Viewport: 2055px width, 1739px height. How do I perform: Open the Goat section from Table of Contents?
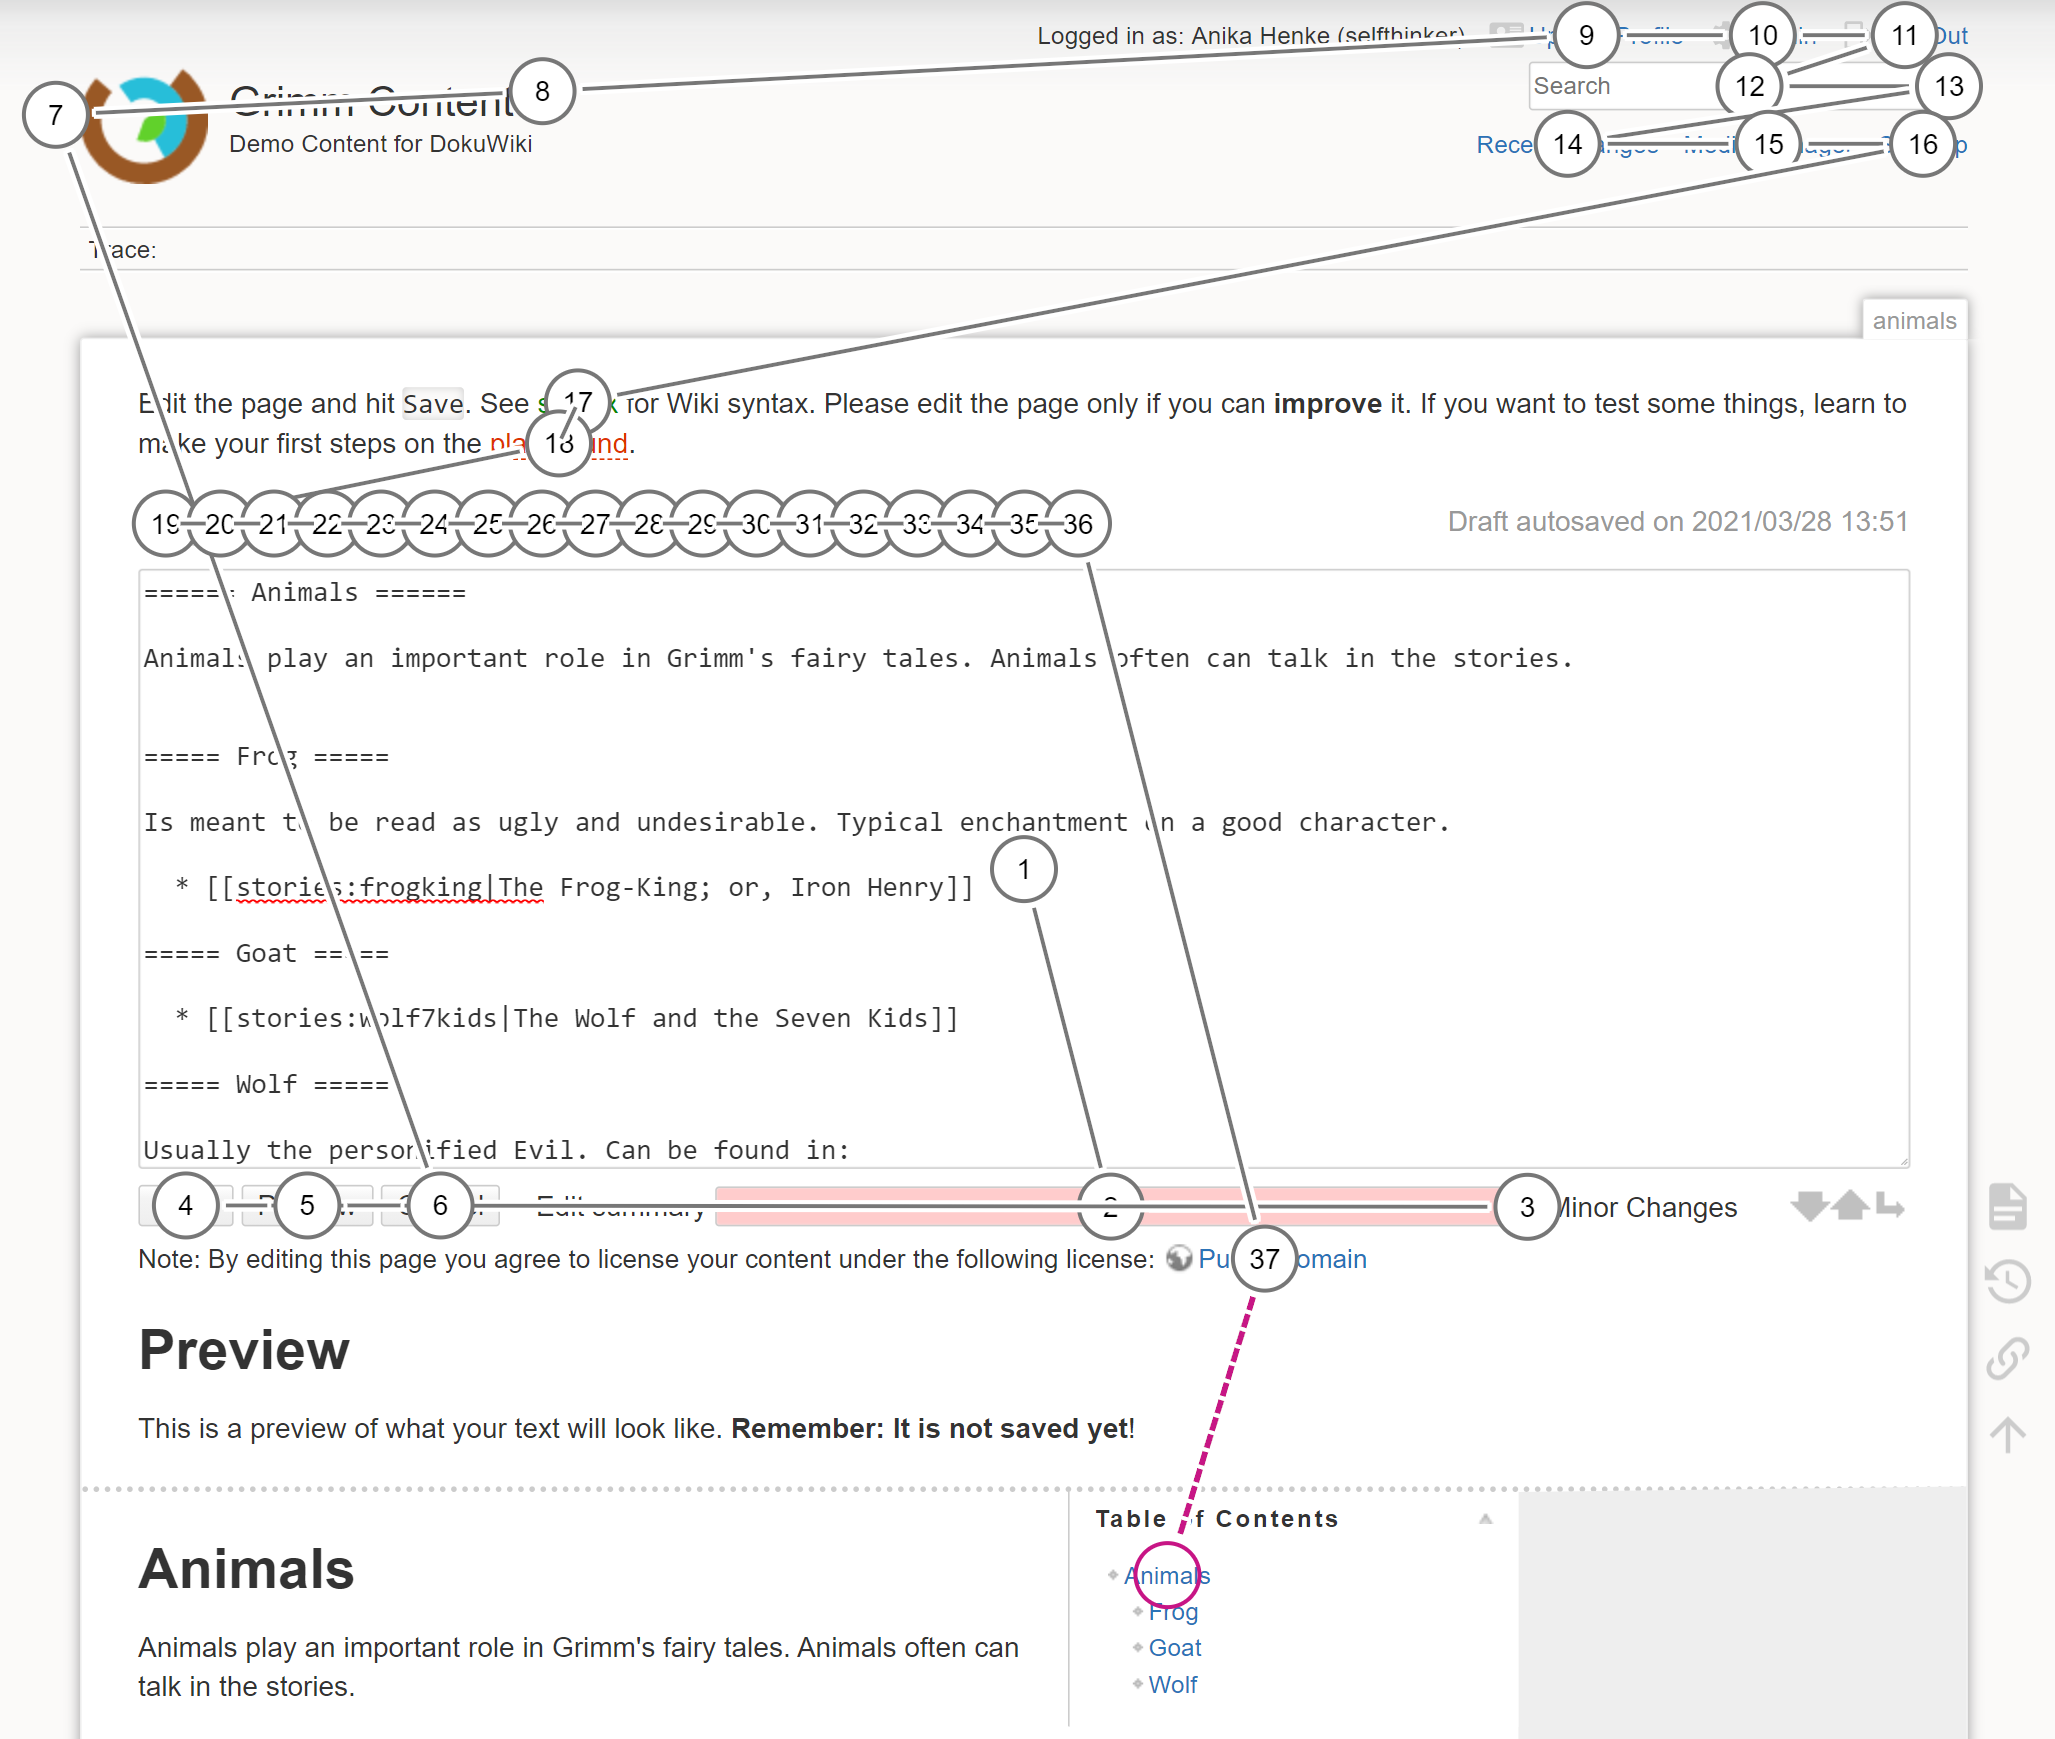click(x=1175, y=1647)
